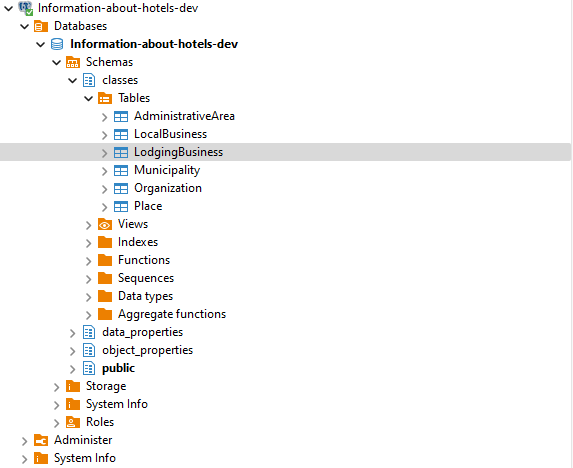
Task: Expand the Indexes folder
Action: (88, 243)
